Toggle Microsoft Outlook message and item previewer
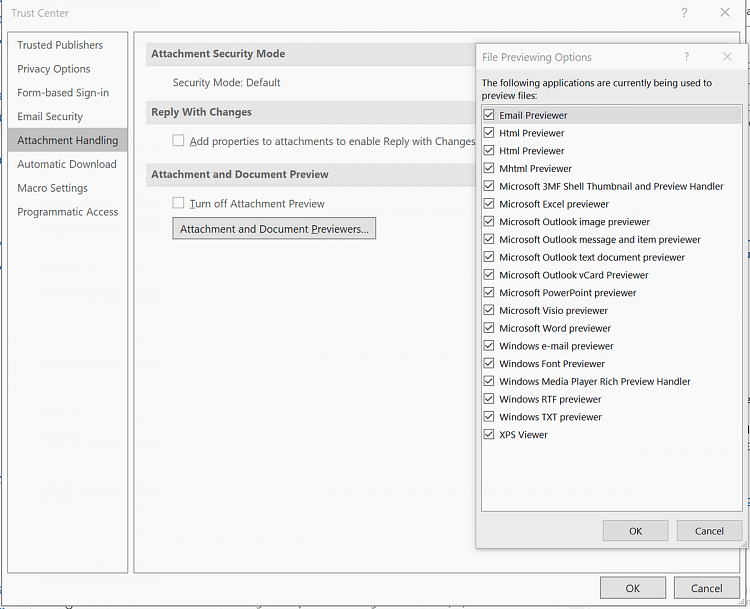The height and width of the screenshot is (609, 750). pyautogui.click(x=489, y=239)
